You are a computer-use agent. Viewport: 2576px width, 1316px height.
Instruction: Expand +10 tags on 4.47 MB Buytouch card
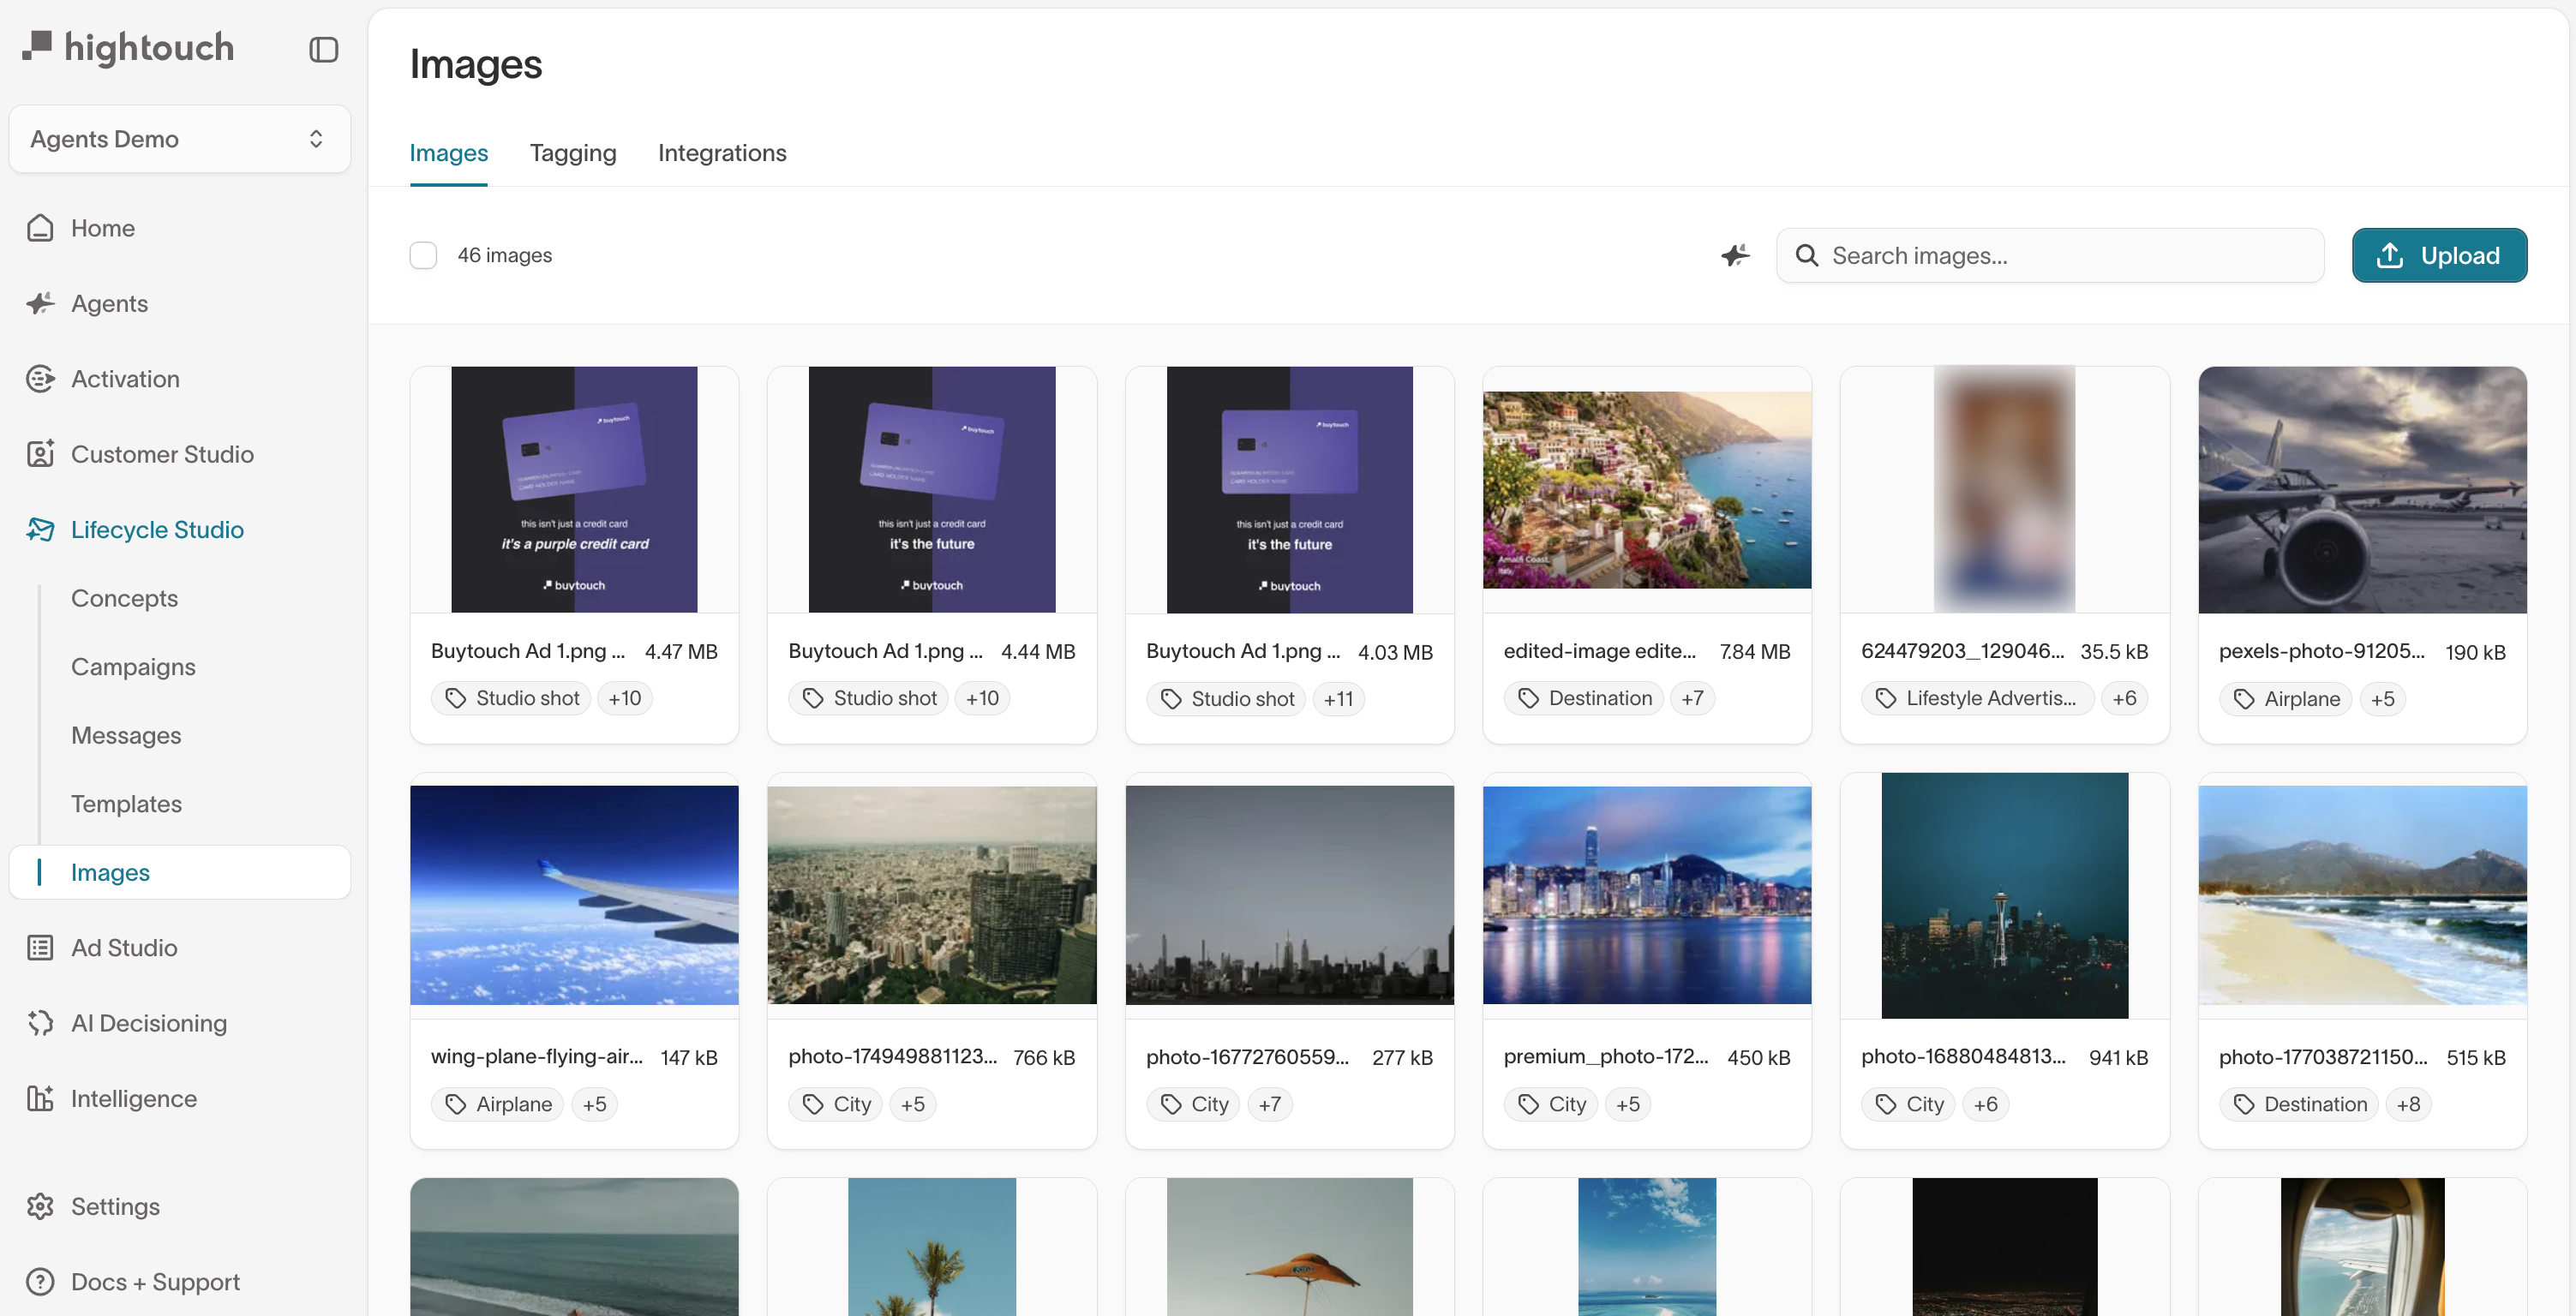click(625, 698)
